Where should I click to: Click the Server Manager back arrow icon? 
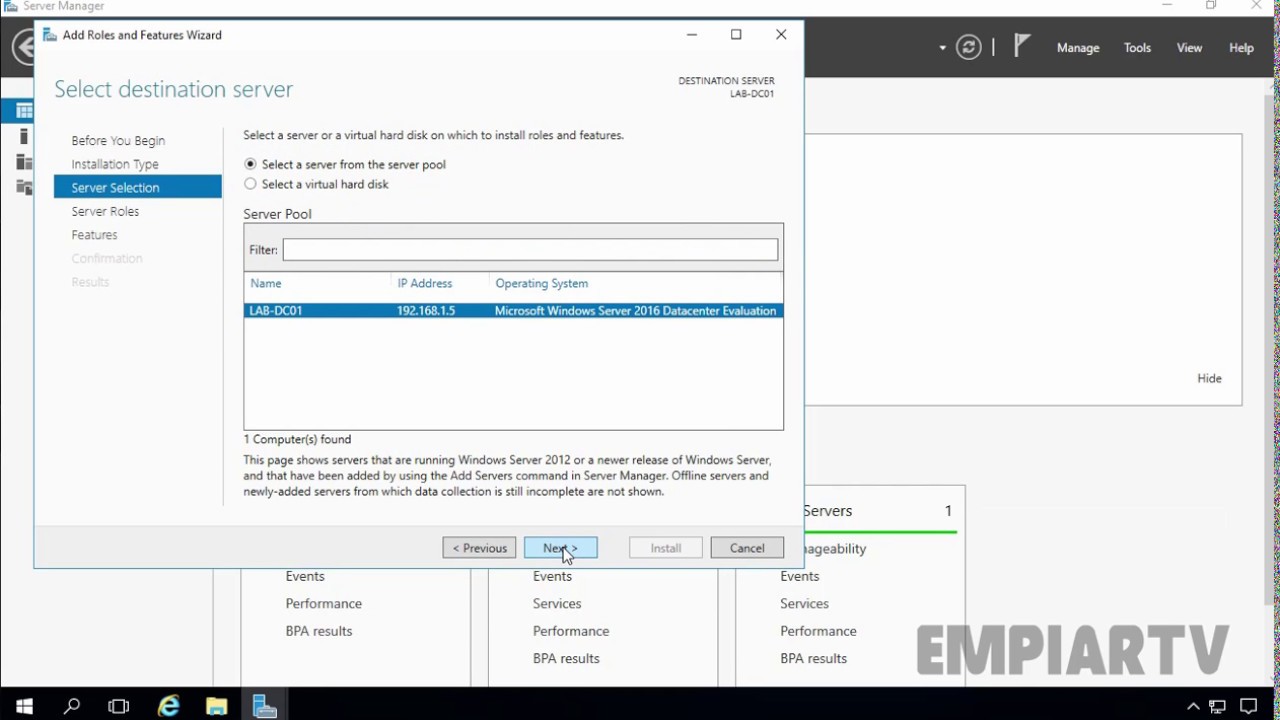tap(22, 47)
